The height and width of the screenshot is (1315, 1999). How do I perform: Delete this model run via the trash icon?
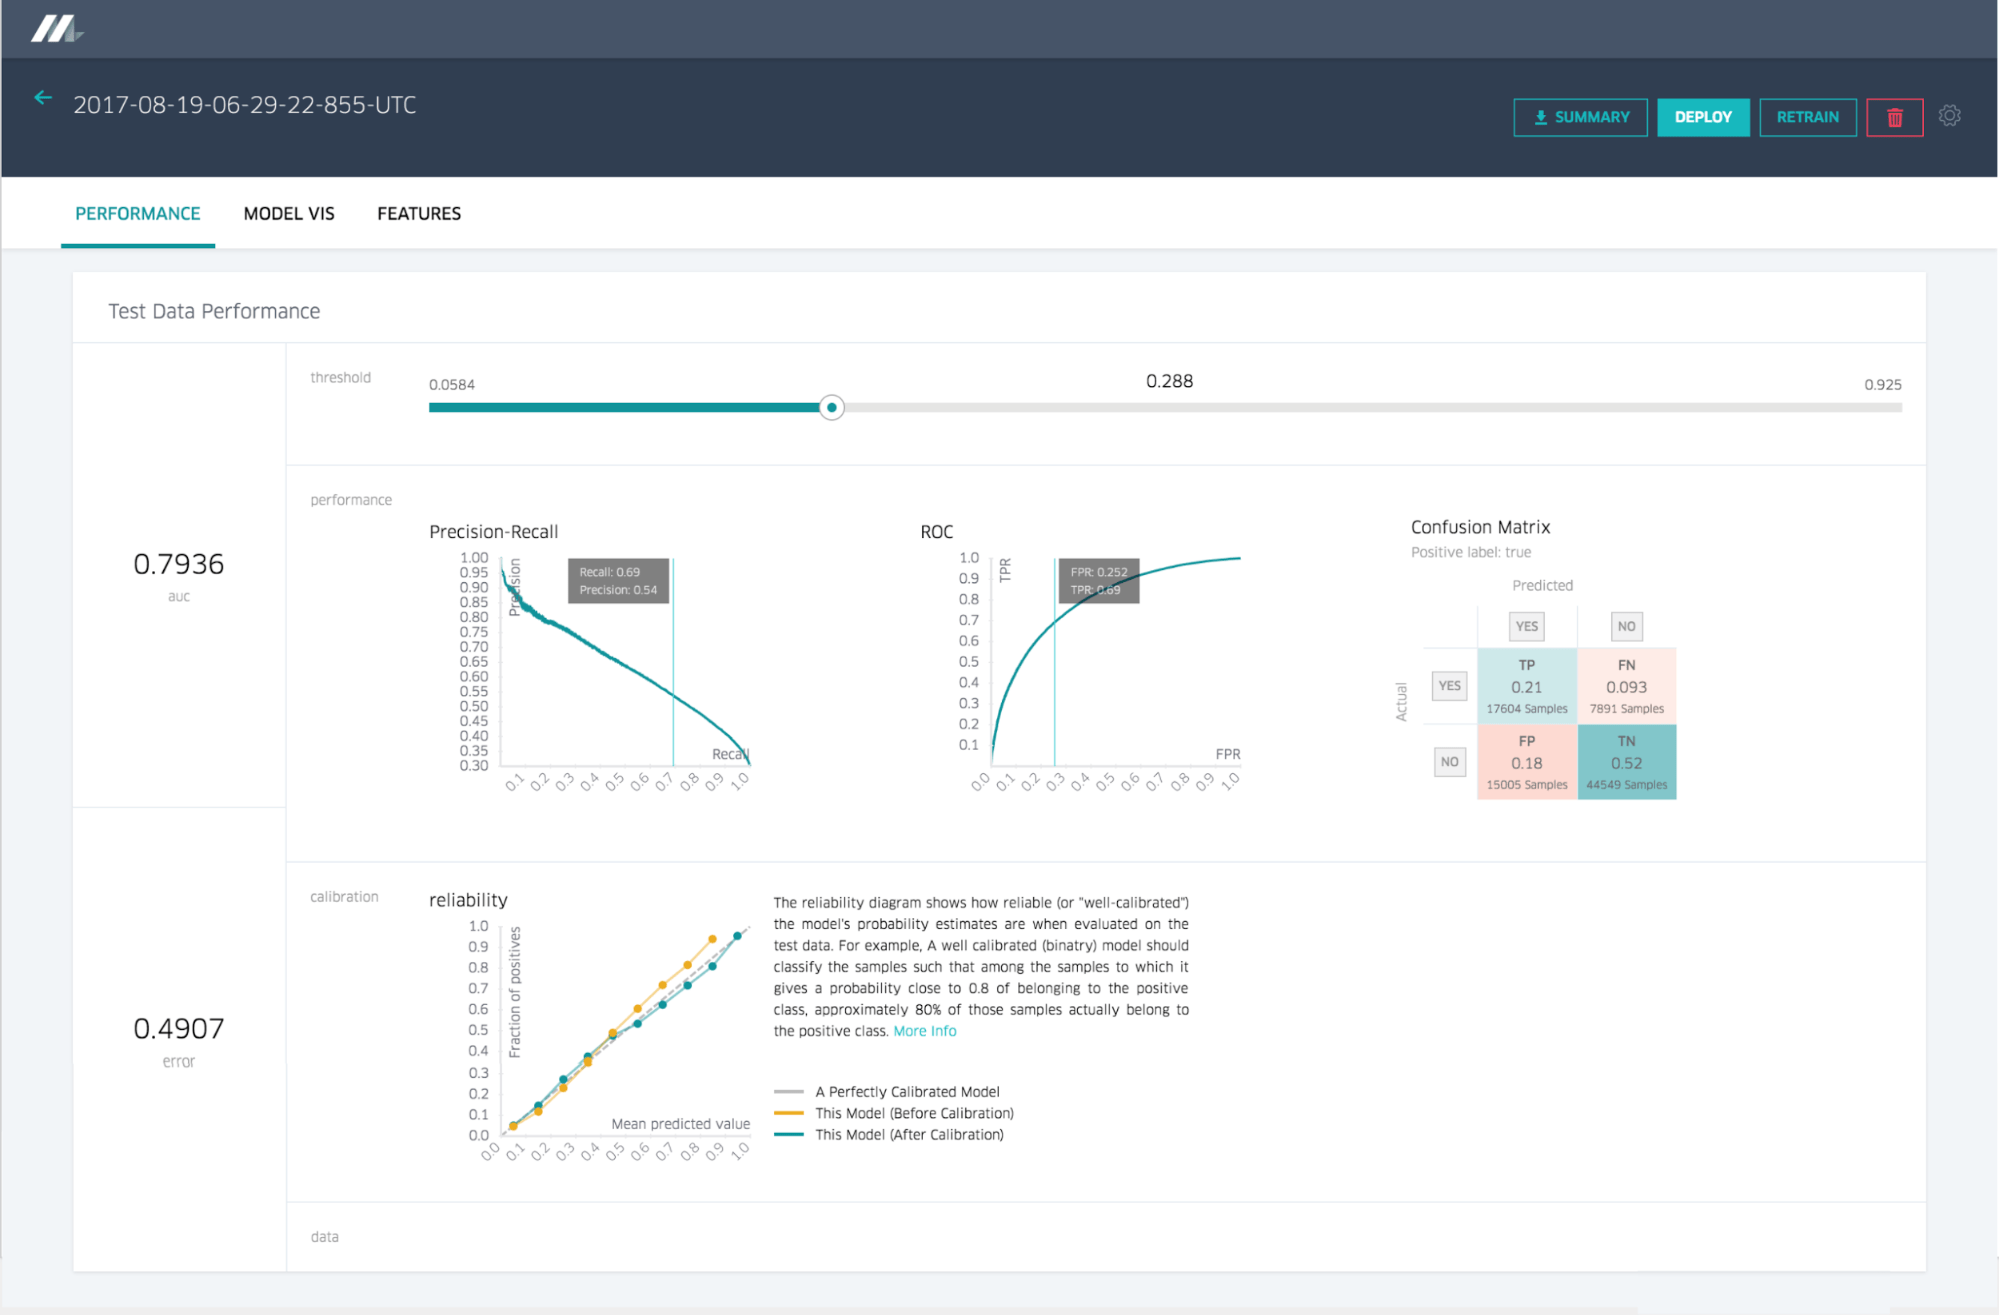click(1894, 117)
